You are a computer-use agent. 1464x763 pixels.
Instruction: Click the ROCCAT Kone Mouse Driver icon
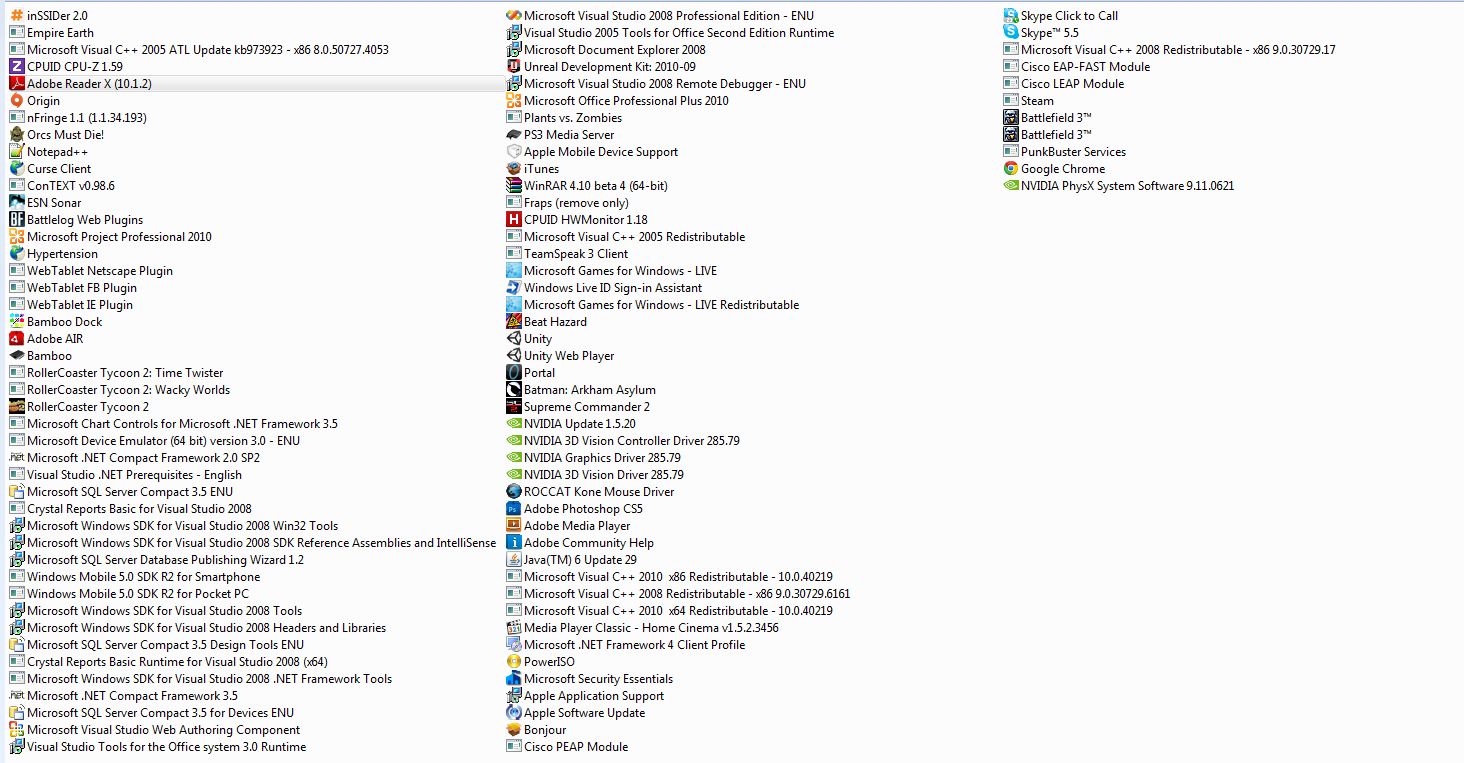514,492
